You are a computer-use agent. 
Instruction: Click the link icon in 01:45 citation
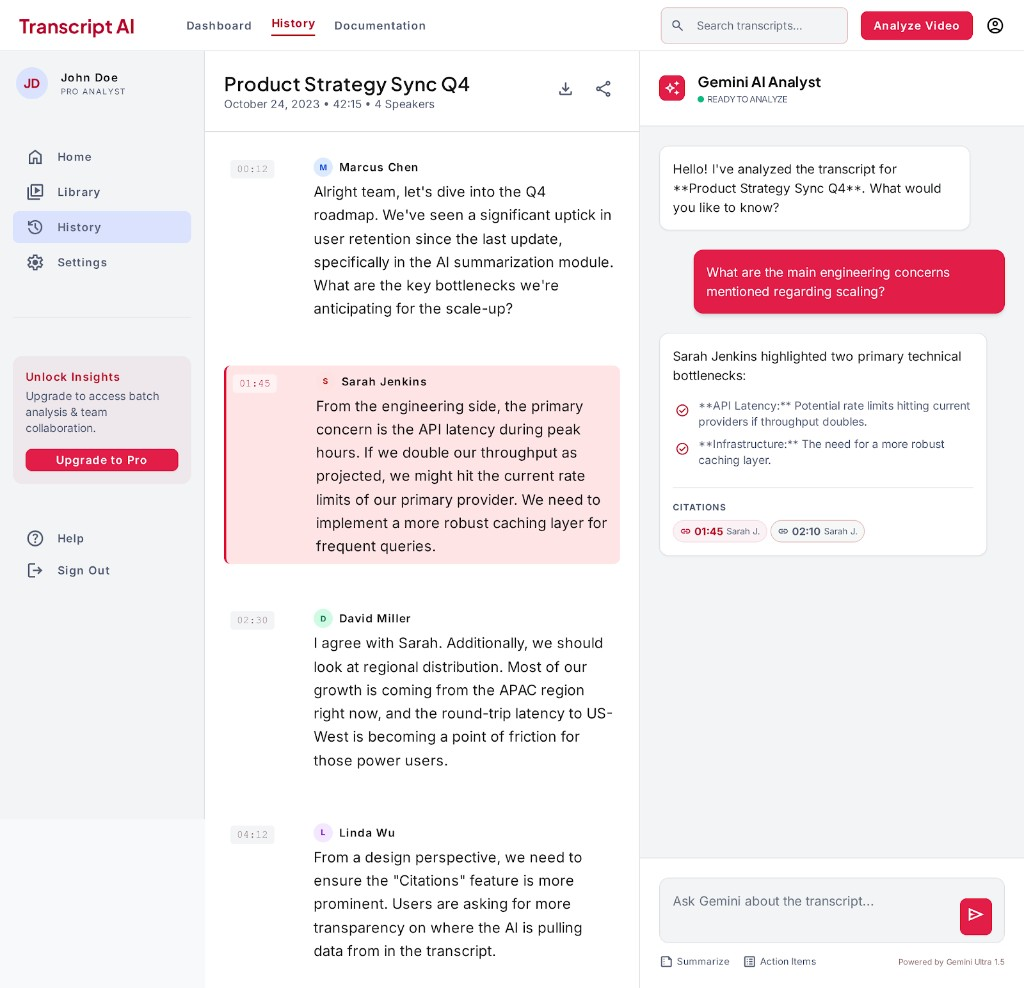coord(685,532)
